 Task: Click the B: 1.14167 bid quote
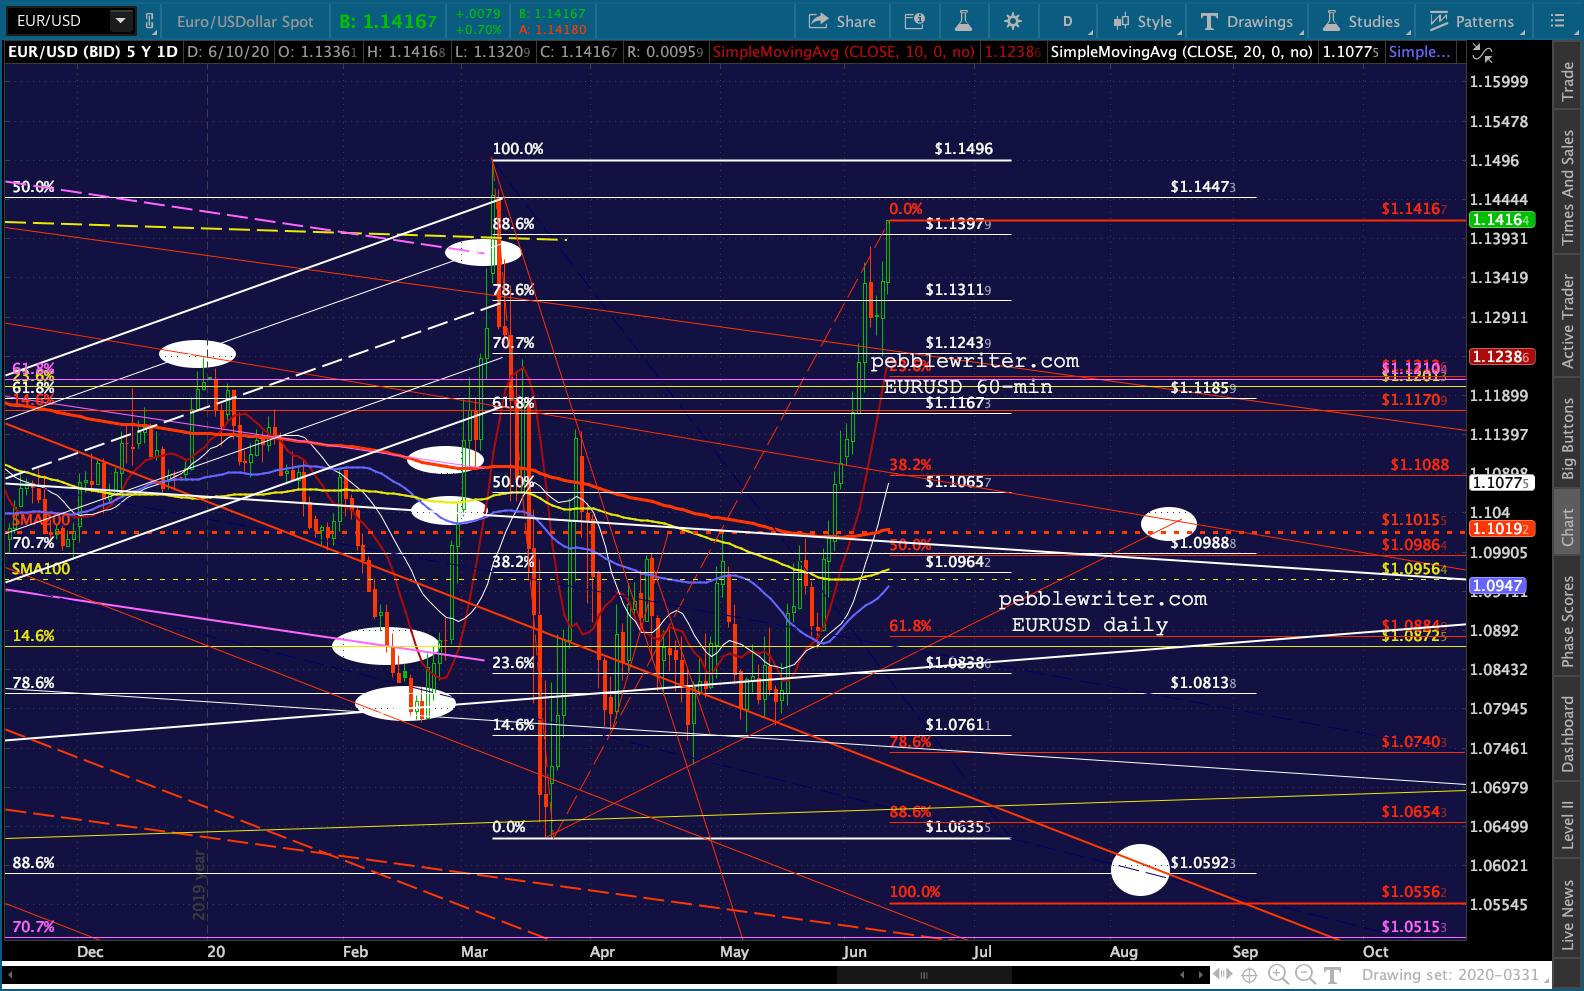[x=388, y=21]
